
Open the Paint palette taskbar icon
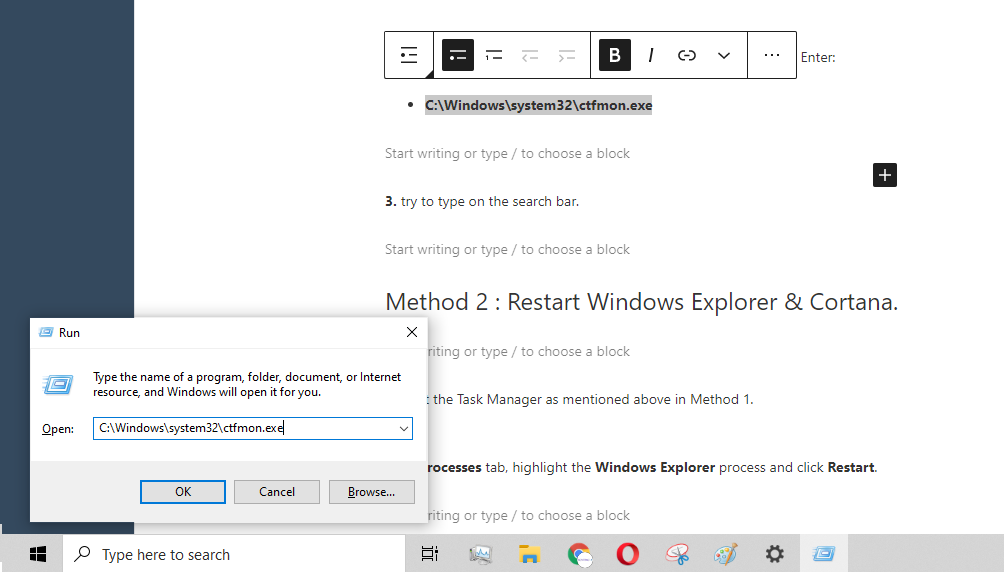pyautogui.click(x=725, y=554)
